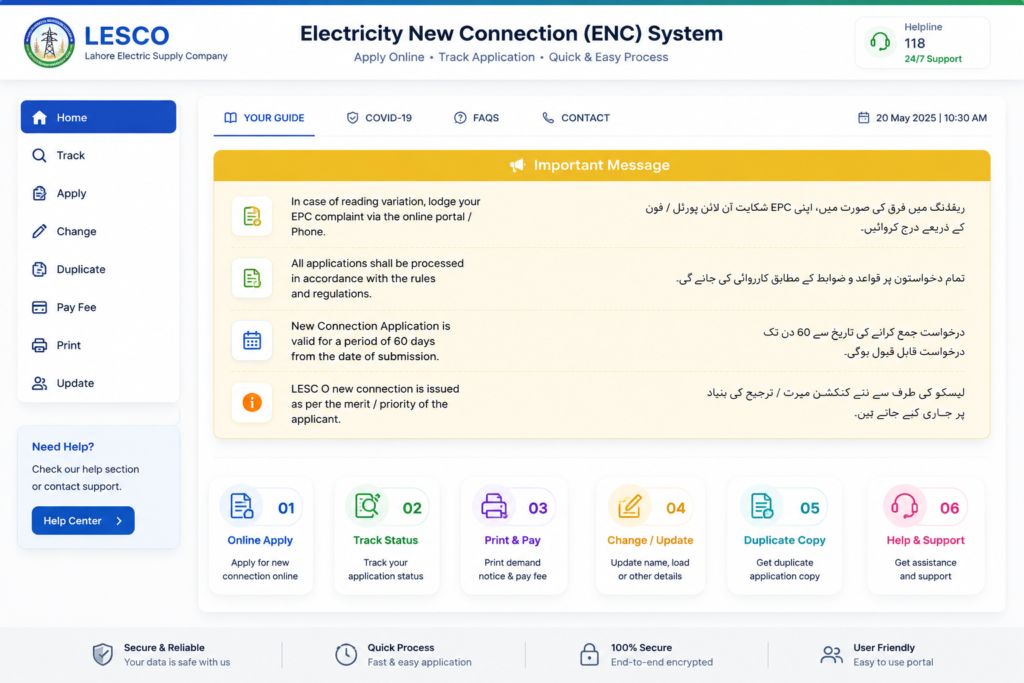Click the date 20 May 2025 | 10:30 AM

tap(931, 118)
